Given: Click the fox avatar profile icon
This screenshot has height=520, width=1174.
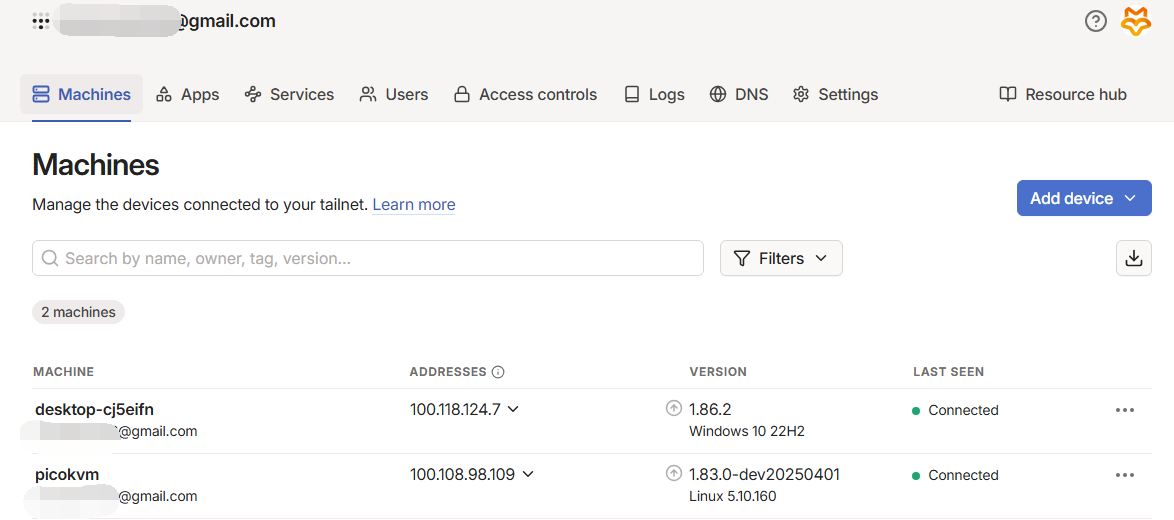Looking at the screenshot, I should [1136, 21].
